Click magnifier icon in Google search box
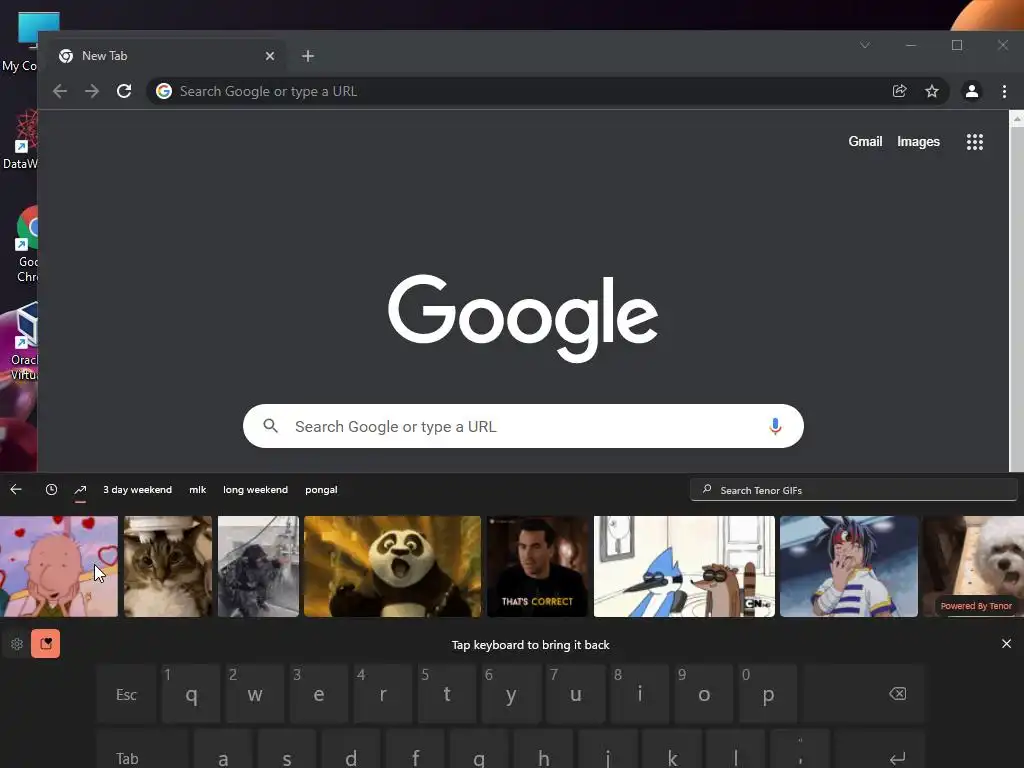The width and height of the screenshot is (1024, 768). 270,426
